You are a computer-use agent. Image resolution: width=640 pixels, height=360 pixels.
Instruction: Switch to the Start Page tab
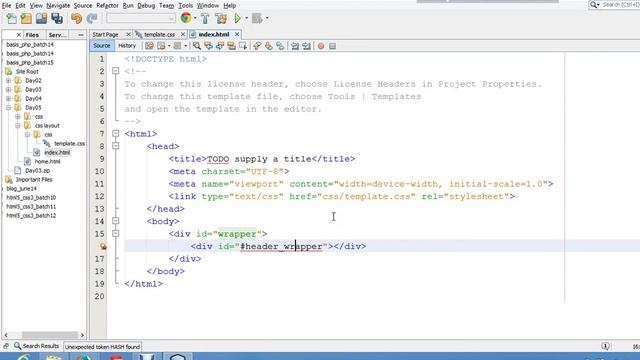(x=105, y=35)
